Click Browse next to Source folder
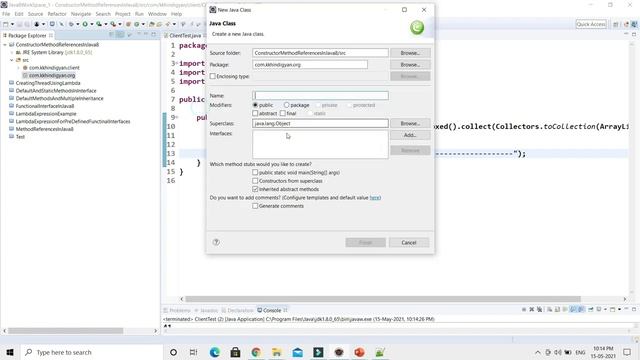 pos(410,53)
